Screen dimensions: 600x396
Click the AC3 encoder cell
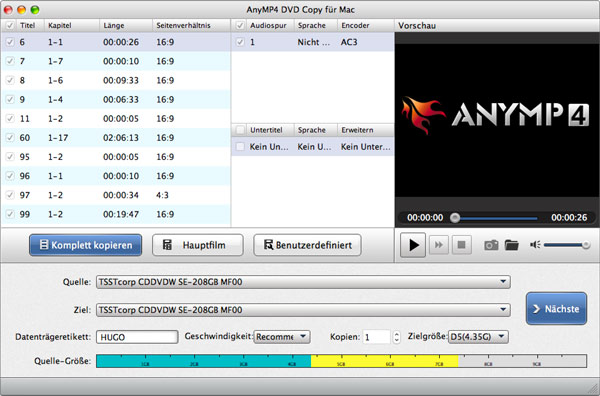pyautogui.click(x=349, y=42)
